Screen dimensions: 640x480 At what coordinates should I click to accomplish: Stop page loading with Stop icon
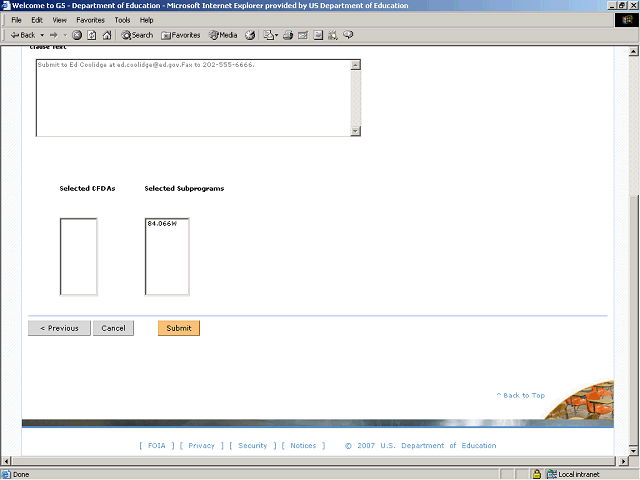(x=77, y=35)
